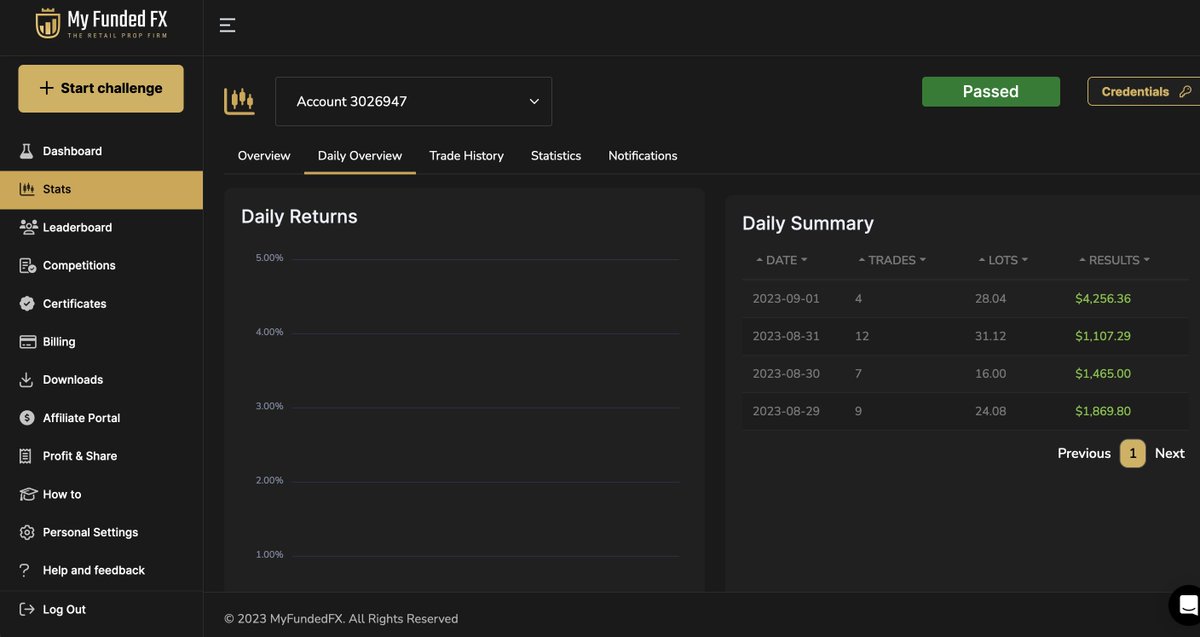
Task: Click the Daily Summary heading
Action: coord(808,223)
